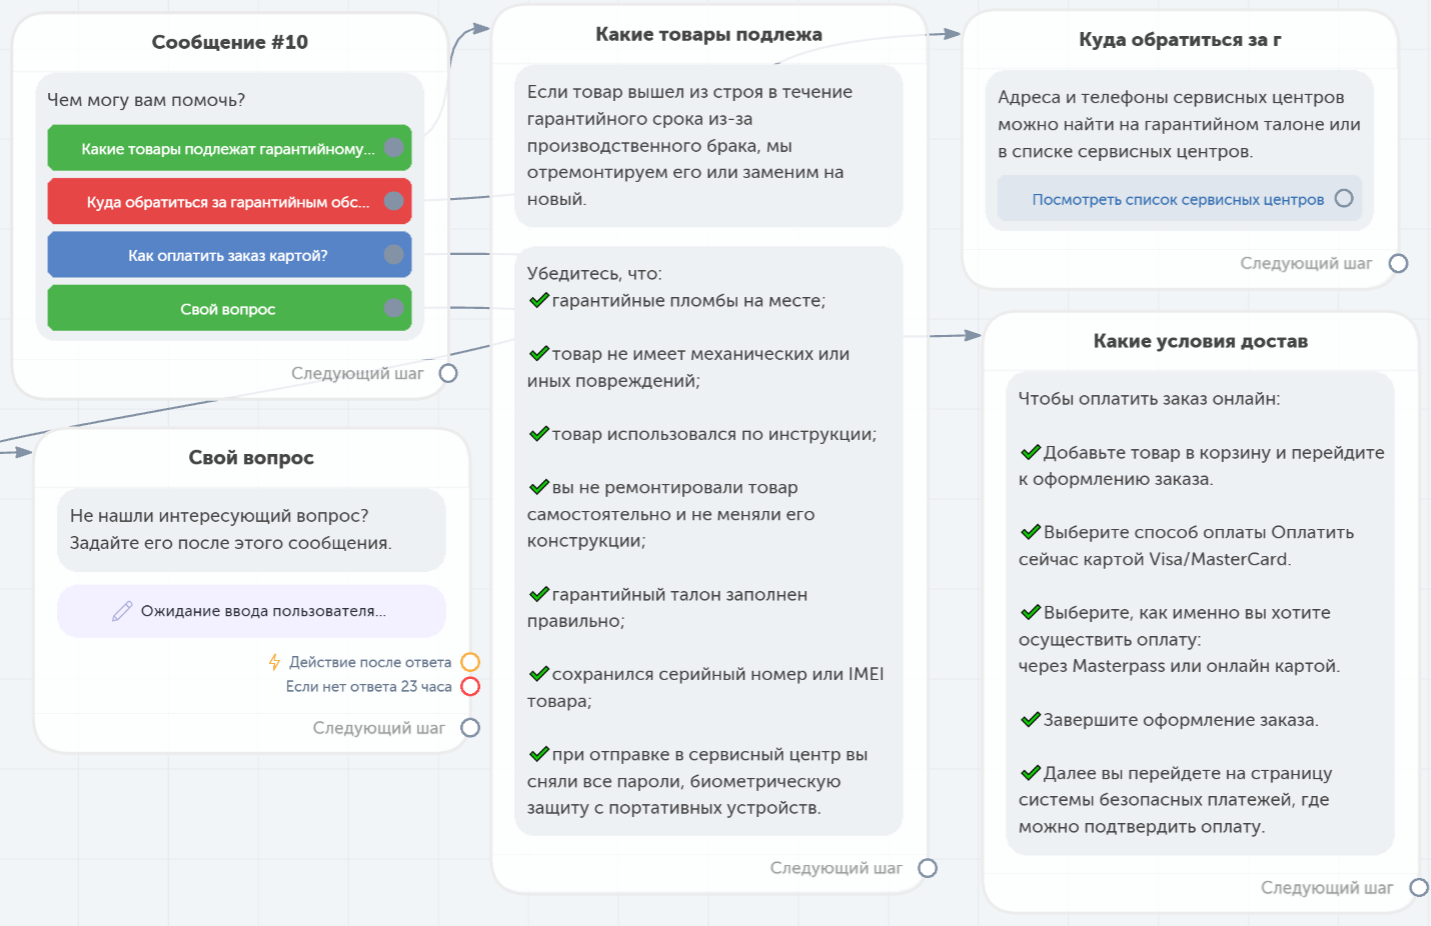This screenshot has height=926, width=1431.
Task: Click the blue 'Как оплатить заказ картой?' button
Action: pyautogui.click(x=229, y=255)
